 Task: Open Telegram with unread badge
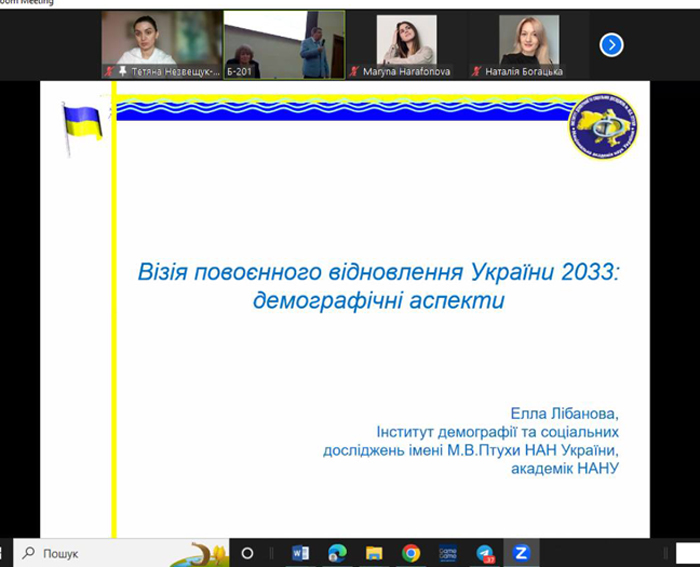click(485, 554)
